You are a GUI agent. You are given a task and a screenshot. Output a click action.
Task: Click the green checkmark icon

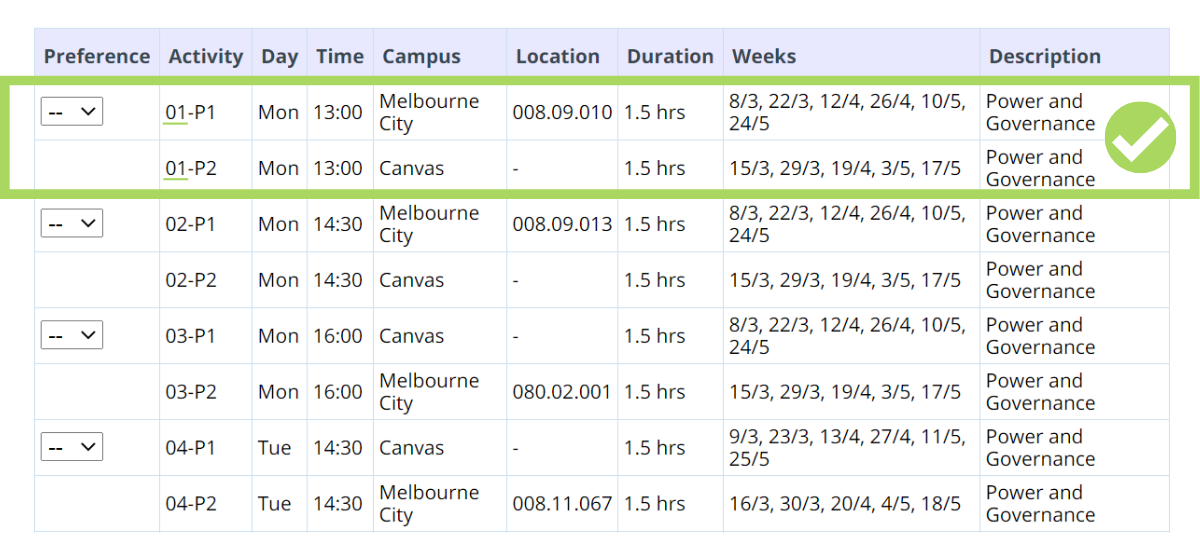click(x=1140, y=139)
